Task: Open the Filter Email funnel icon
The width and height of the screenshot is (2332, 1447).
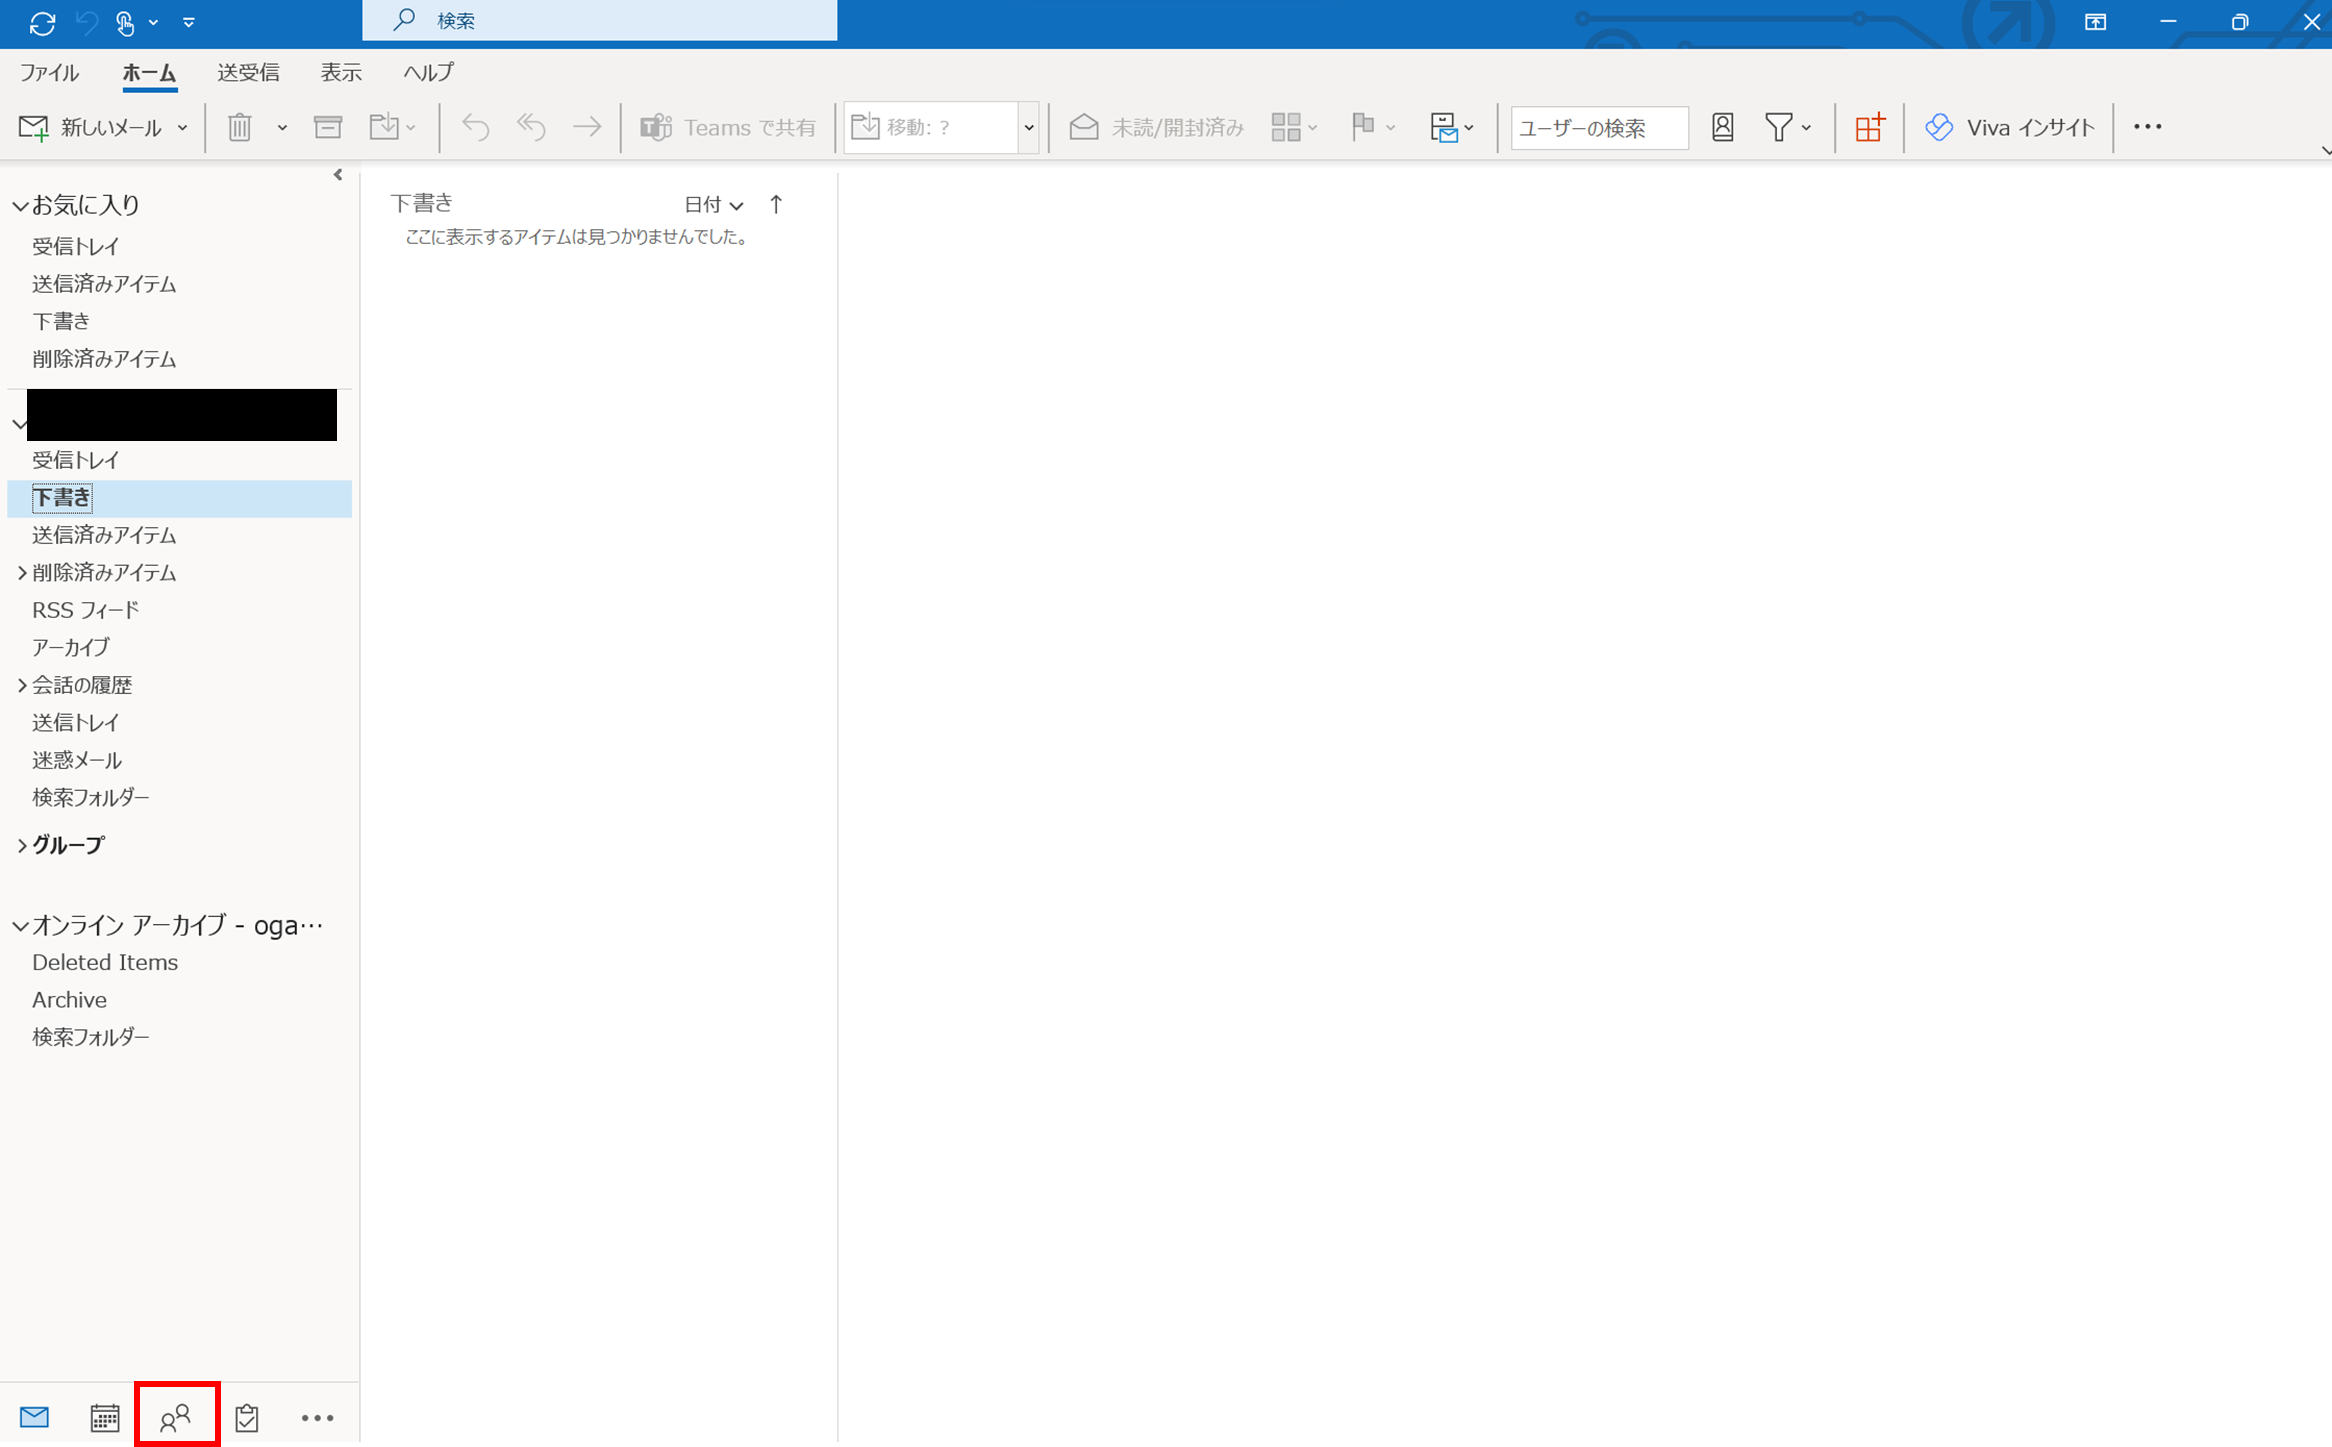Action: [1787, 127]
